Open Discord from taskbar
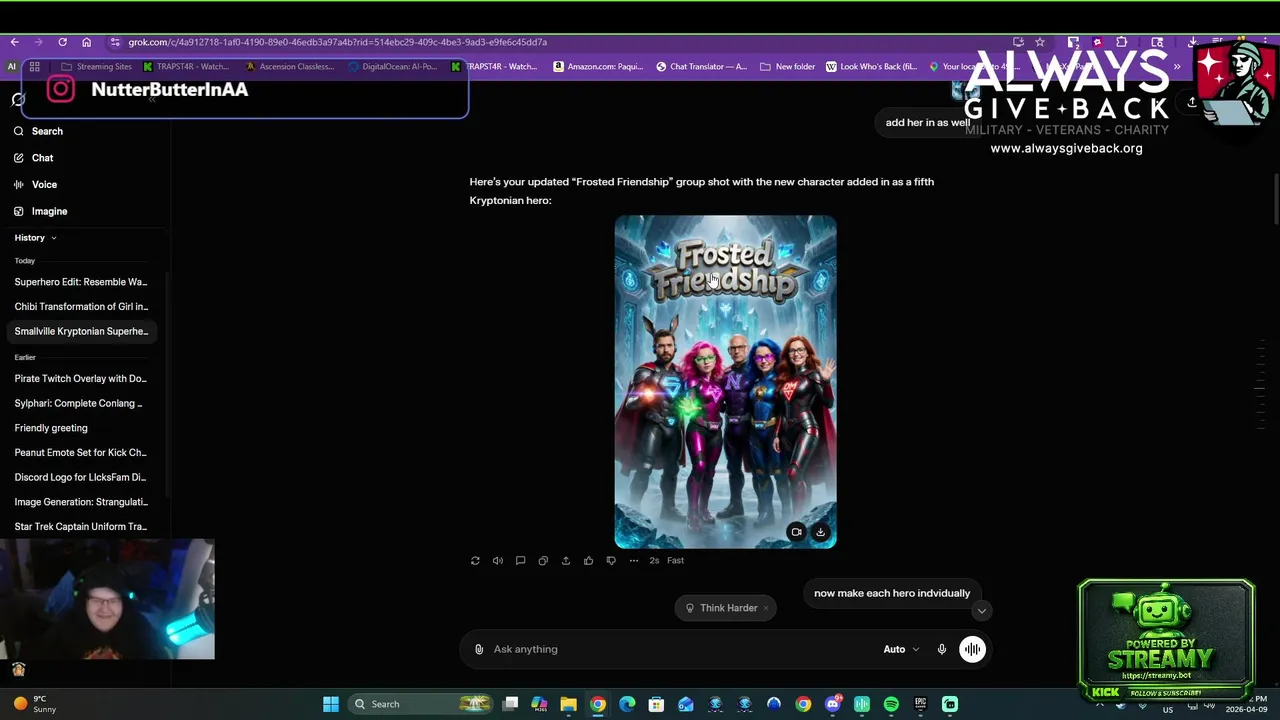Viewport: 1280px width, 720px height. (833, 704)
